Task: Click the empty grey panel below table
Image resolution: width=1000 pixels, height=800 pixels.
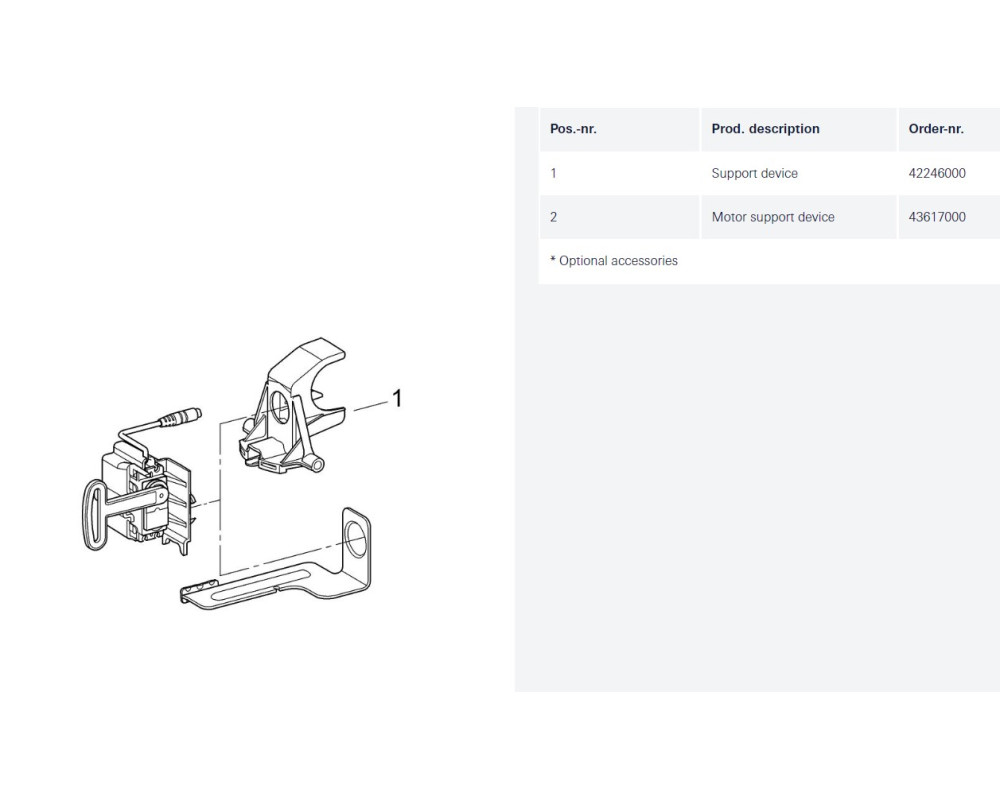Action: [x=757, y=488]
